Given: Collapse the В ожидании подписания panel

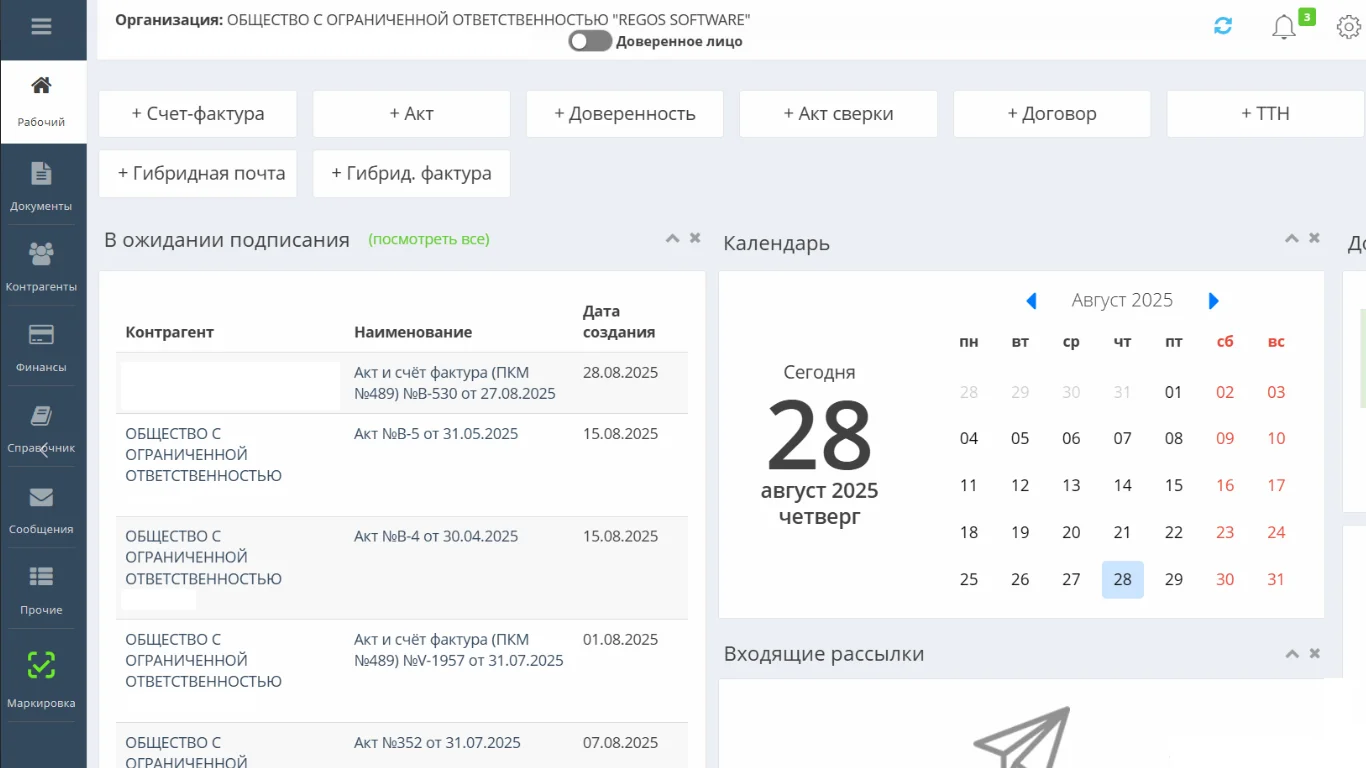Looking at the screenshot, I should click(x=673, y=238).
